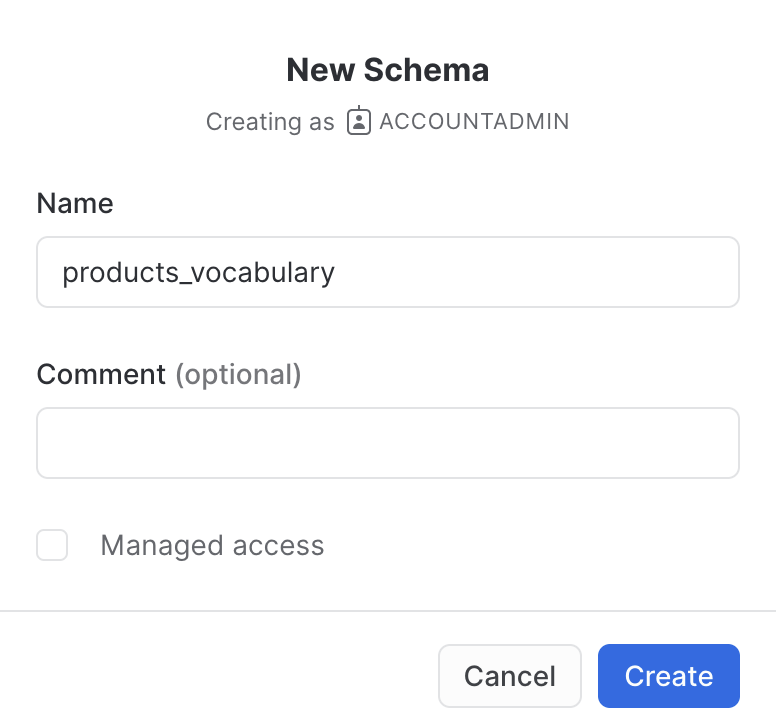Click into the empty Comment text box
The image size is (776, 726).
(x=388, y=443)
